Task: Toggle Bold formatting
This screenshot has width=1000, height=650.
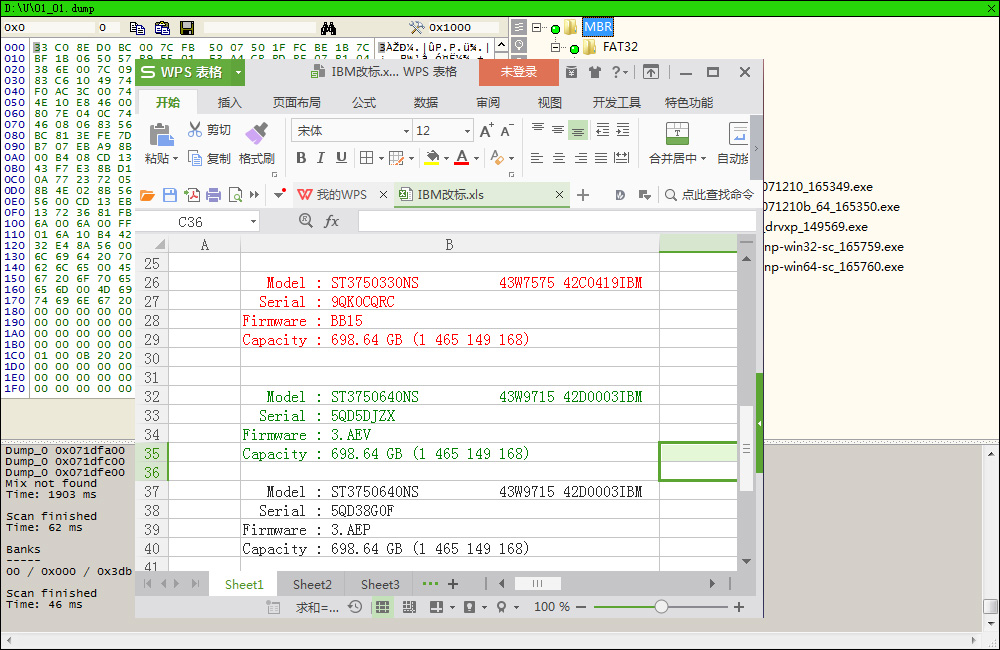Action: [x=301, y=158]
